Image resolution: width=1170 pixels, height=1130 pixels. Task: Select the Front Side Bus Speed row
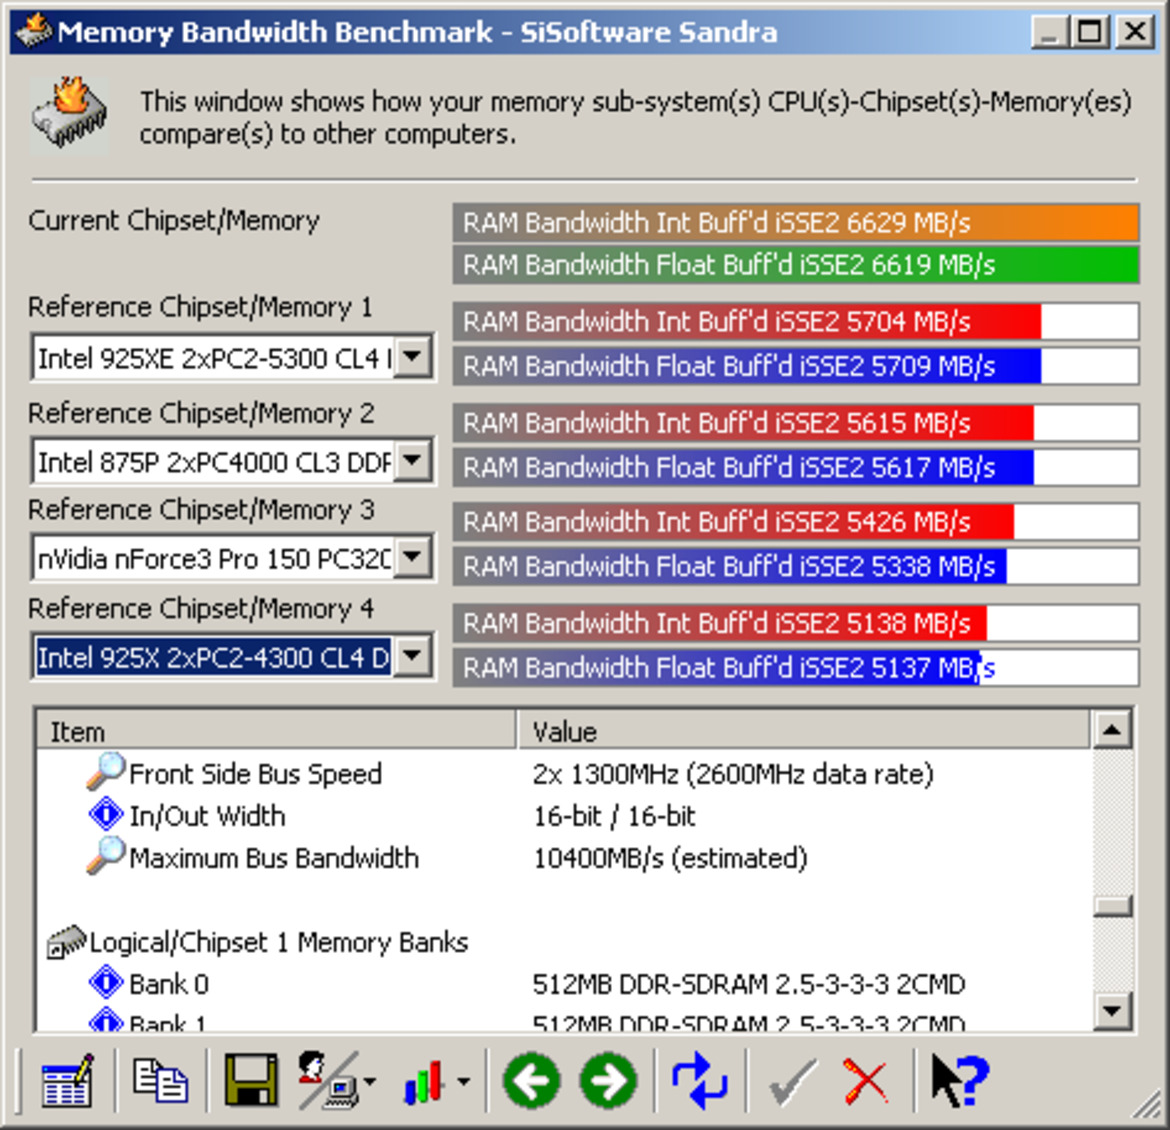(563, 773)
